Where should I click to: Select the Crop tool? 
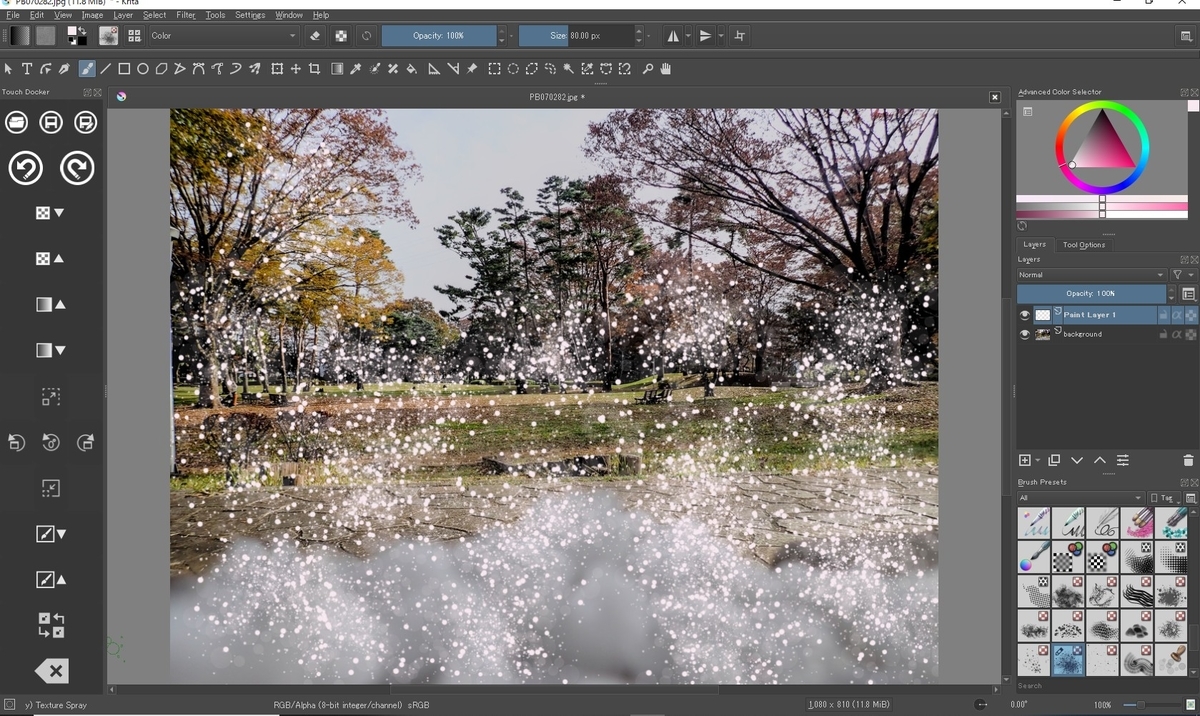tap(314, 69)
